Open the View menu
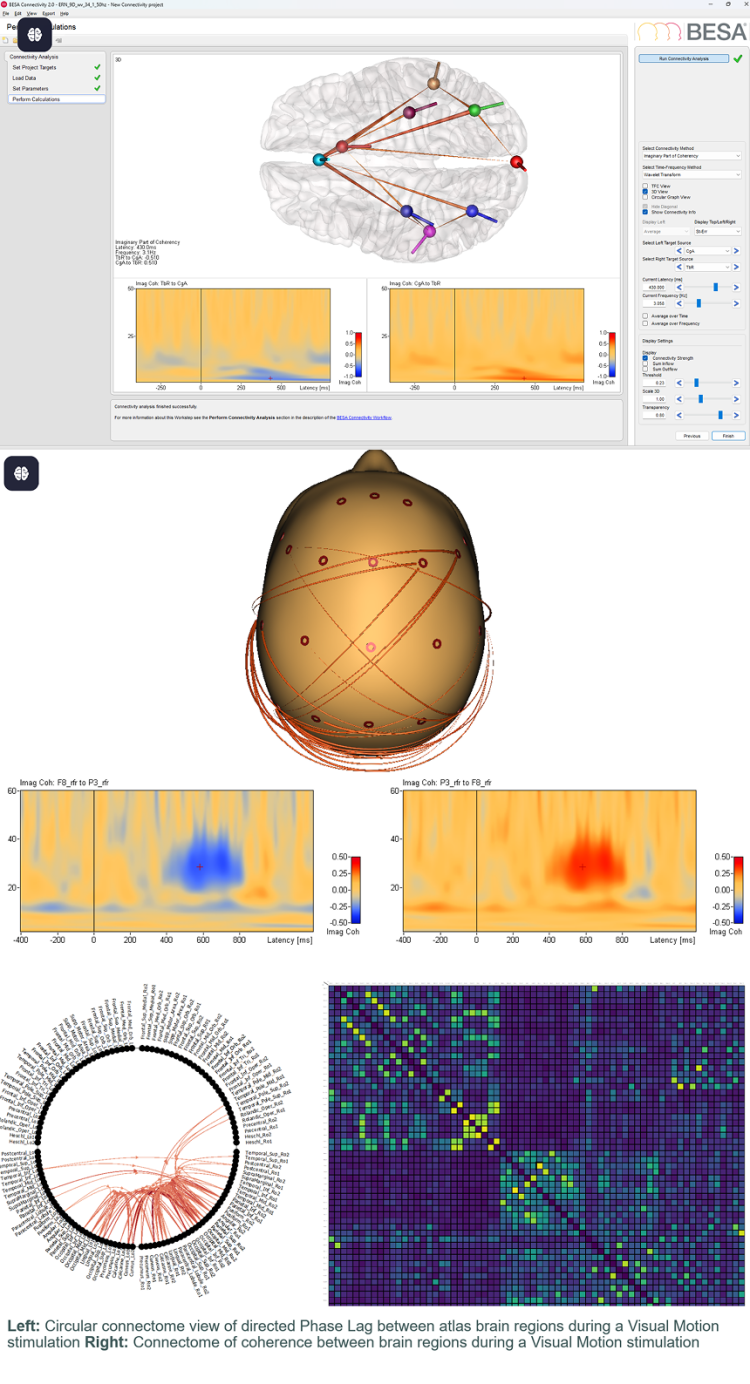The image size is (750, 1384). pyautogui.click(x=32, y=14)
